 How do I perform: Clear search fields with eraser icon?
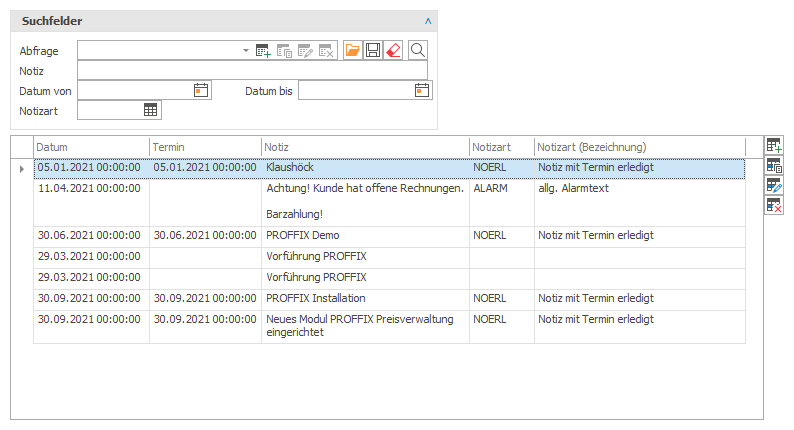[393, 50]
